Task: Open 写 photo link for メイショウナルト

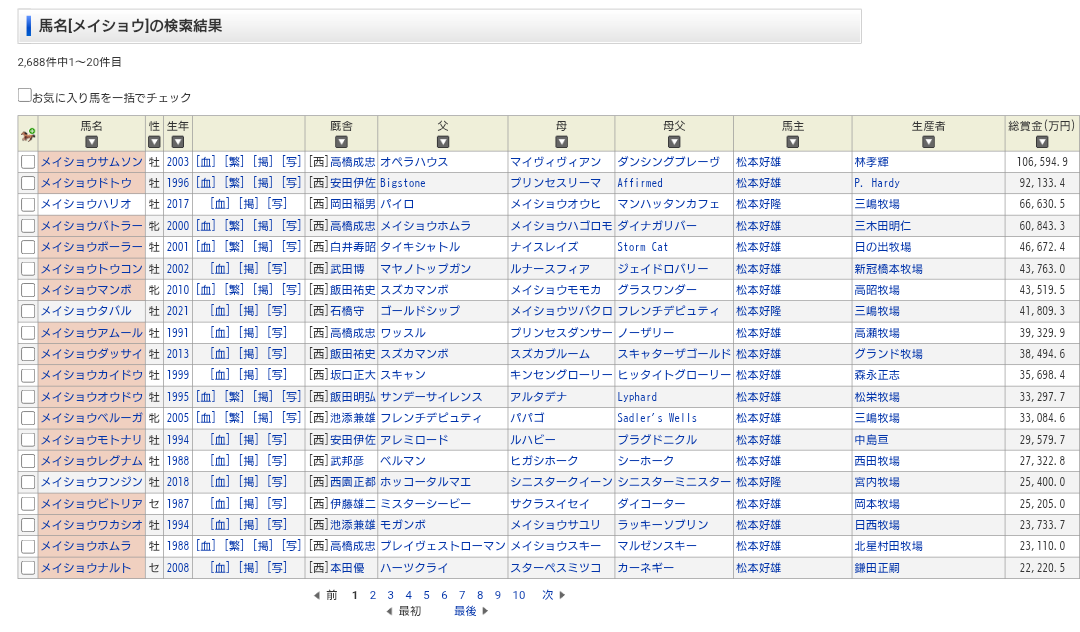Action: pos(277,568)
